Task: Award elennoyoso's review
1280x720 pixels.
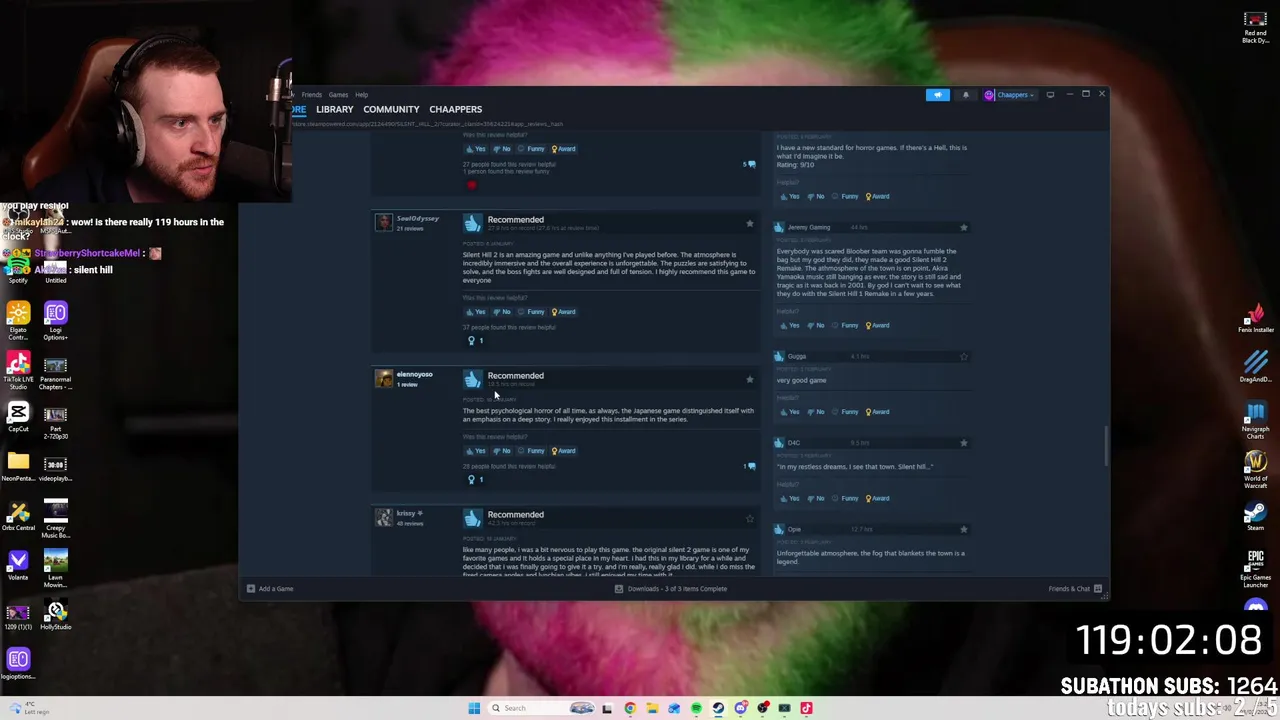Action: [564, 451]
